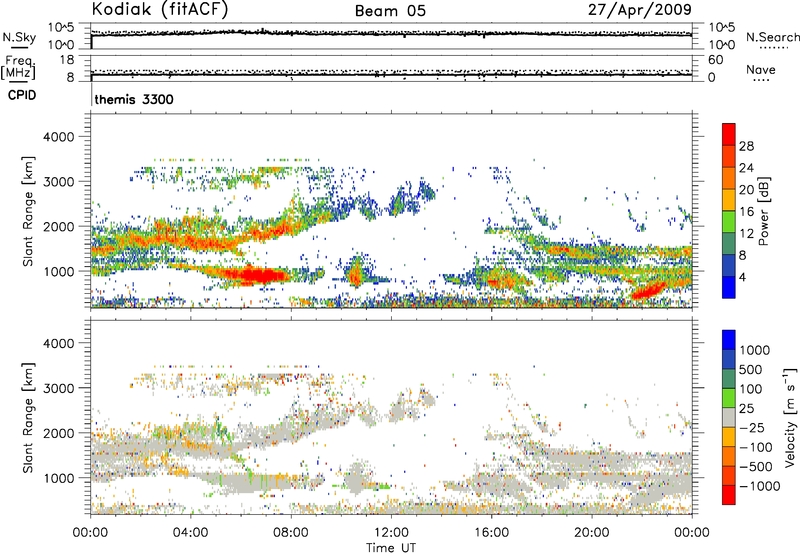Click the red top segment of Power colorbar
This screenshot has height=554, width=800.
tap(729, 134)
